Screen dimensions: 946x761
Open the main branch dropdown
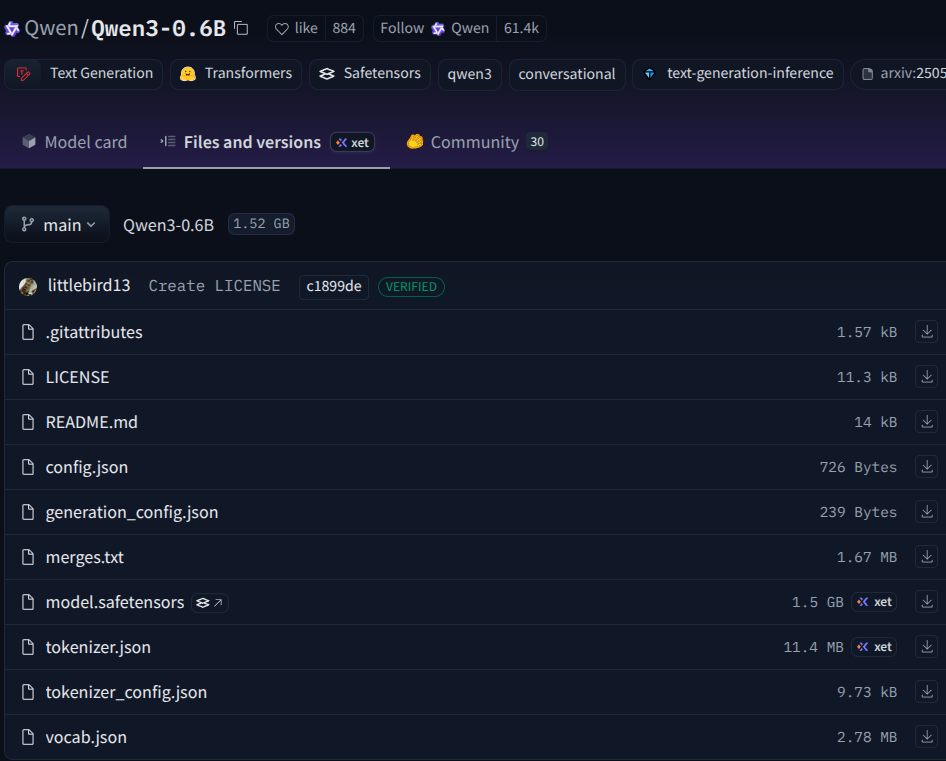pyautogui.click(x=57, y=224)
